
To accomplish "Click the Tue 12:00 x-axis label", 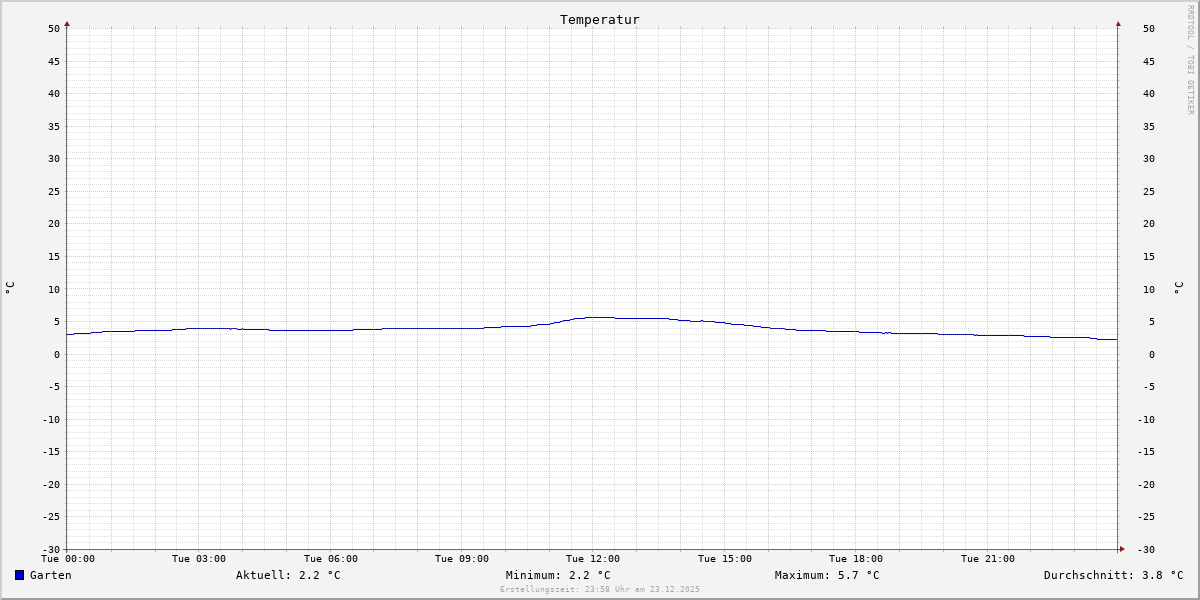I will click(x=593, y=559).
